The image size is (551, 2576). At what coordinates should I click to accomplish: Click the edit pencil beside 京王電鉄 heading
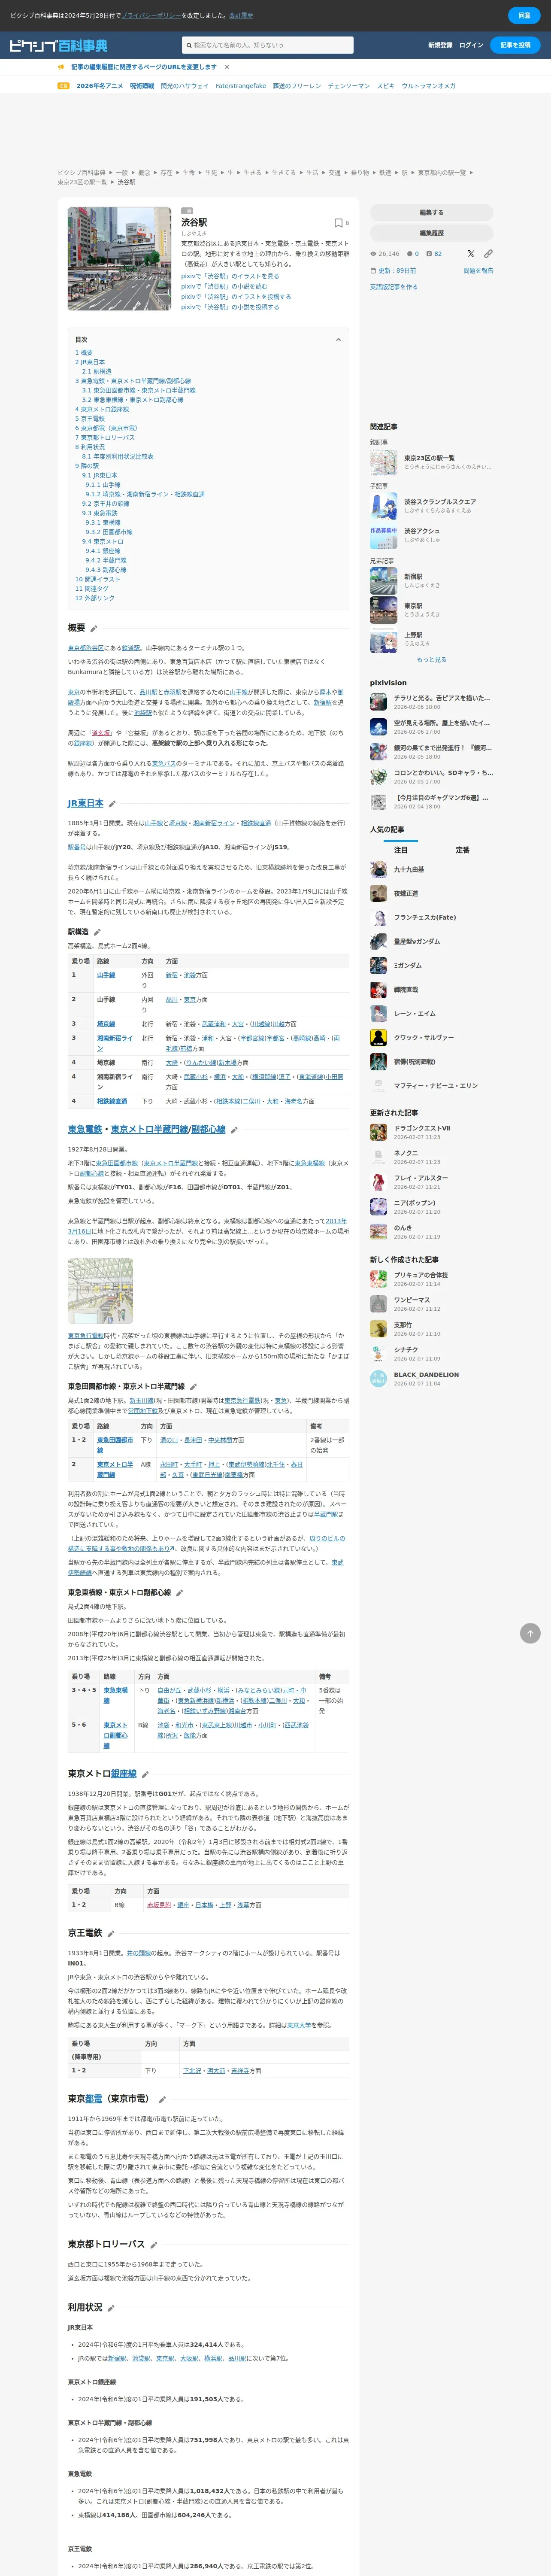111,1934
